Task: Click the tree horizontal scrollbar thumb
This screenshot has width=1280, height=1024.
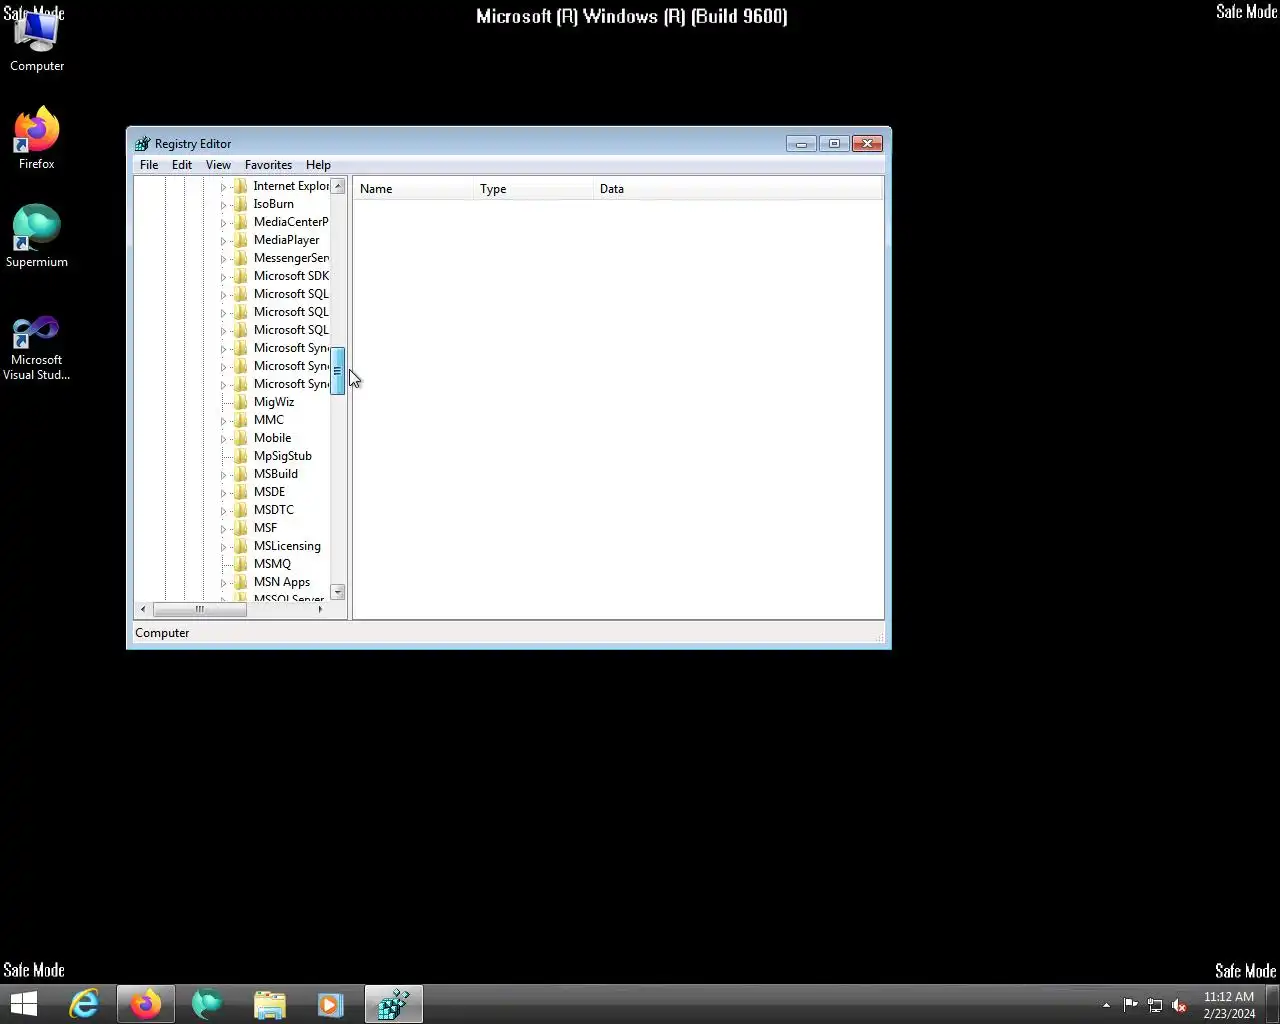Action: [x=200, y=609]
